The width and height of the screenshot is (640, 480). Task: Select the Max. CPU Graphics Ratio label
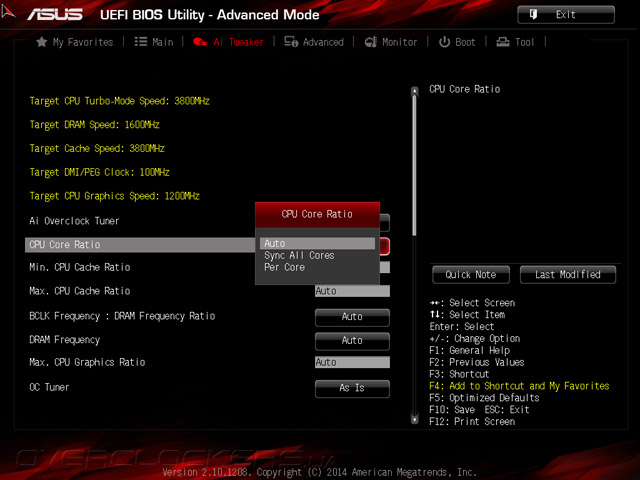pos(87,362)
